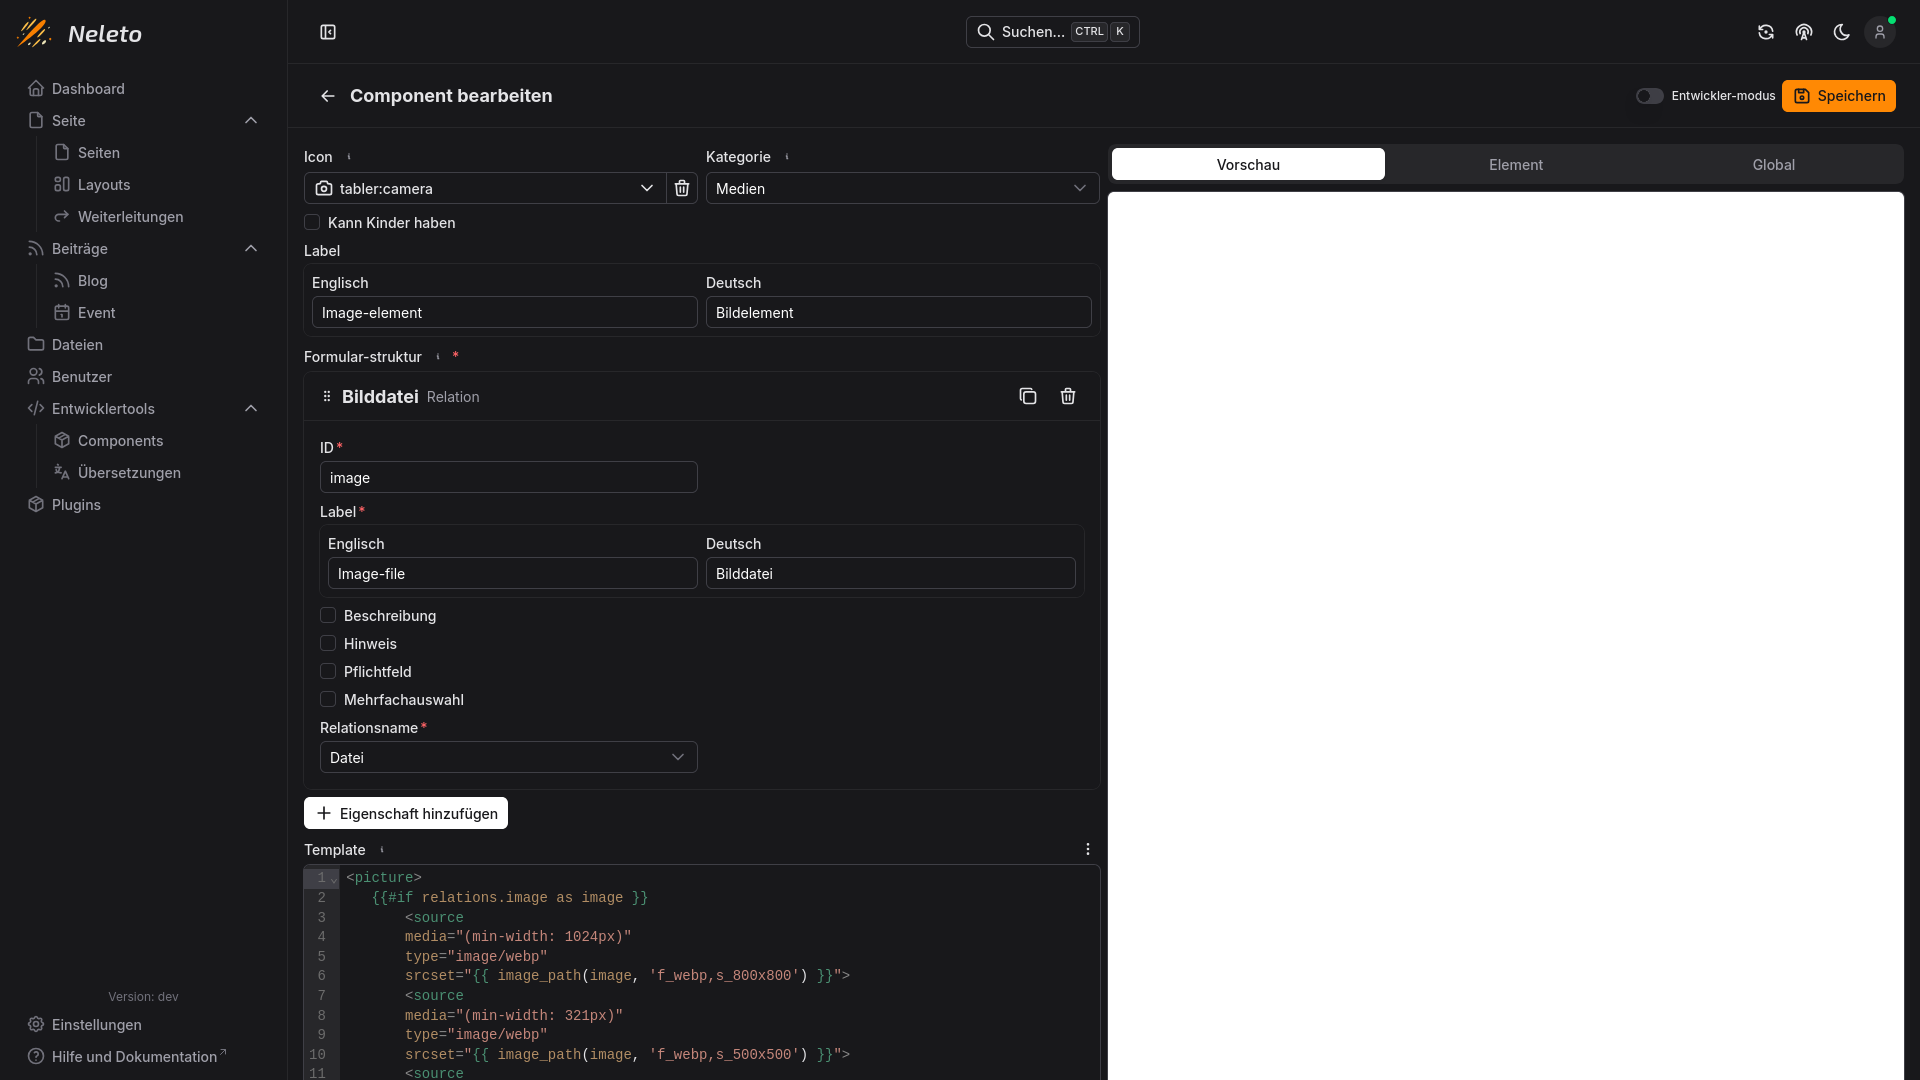Delete the selected tabler:camera icon
This screenshot has height=1080, width=1920.
click(x=682, y=188)
